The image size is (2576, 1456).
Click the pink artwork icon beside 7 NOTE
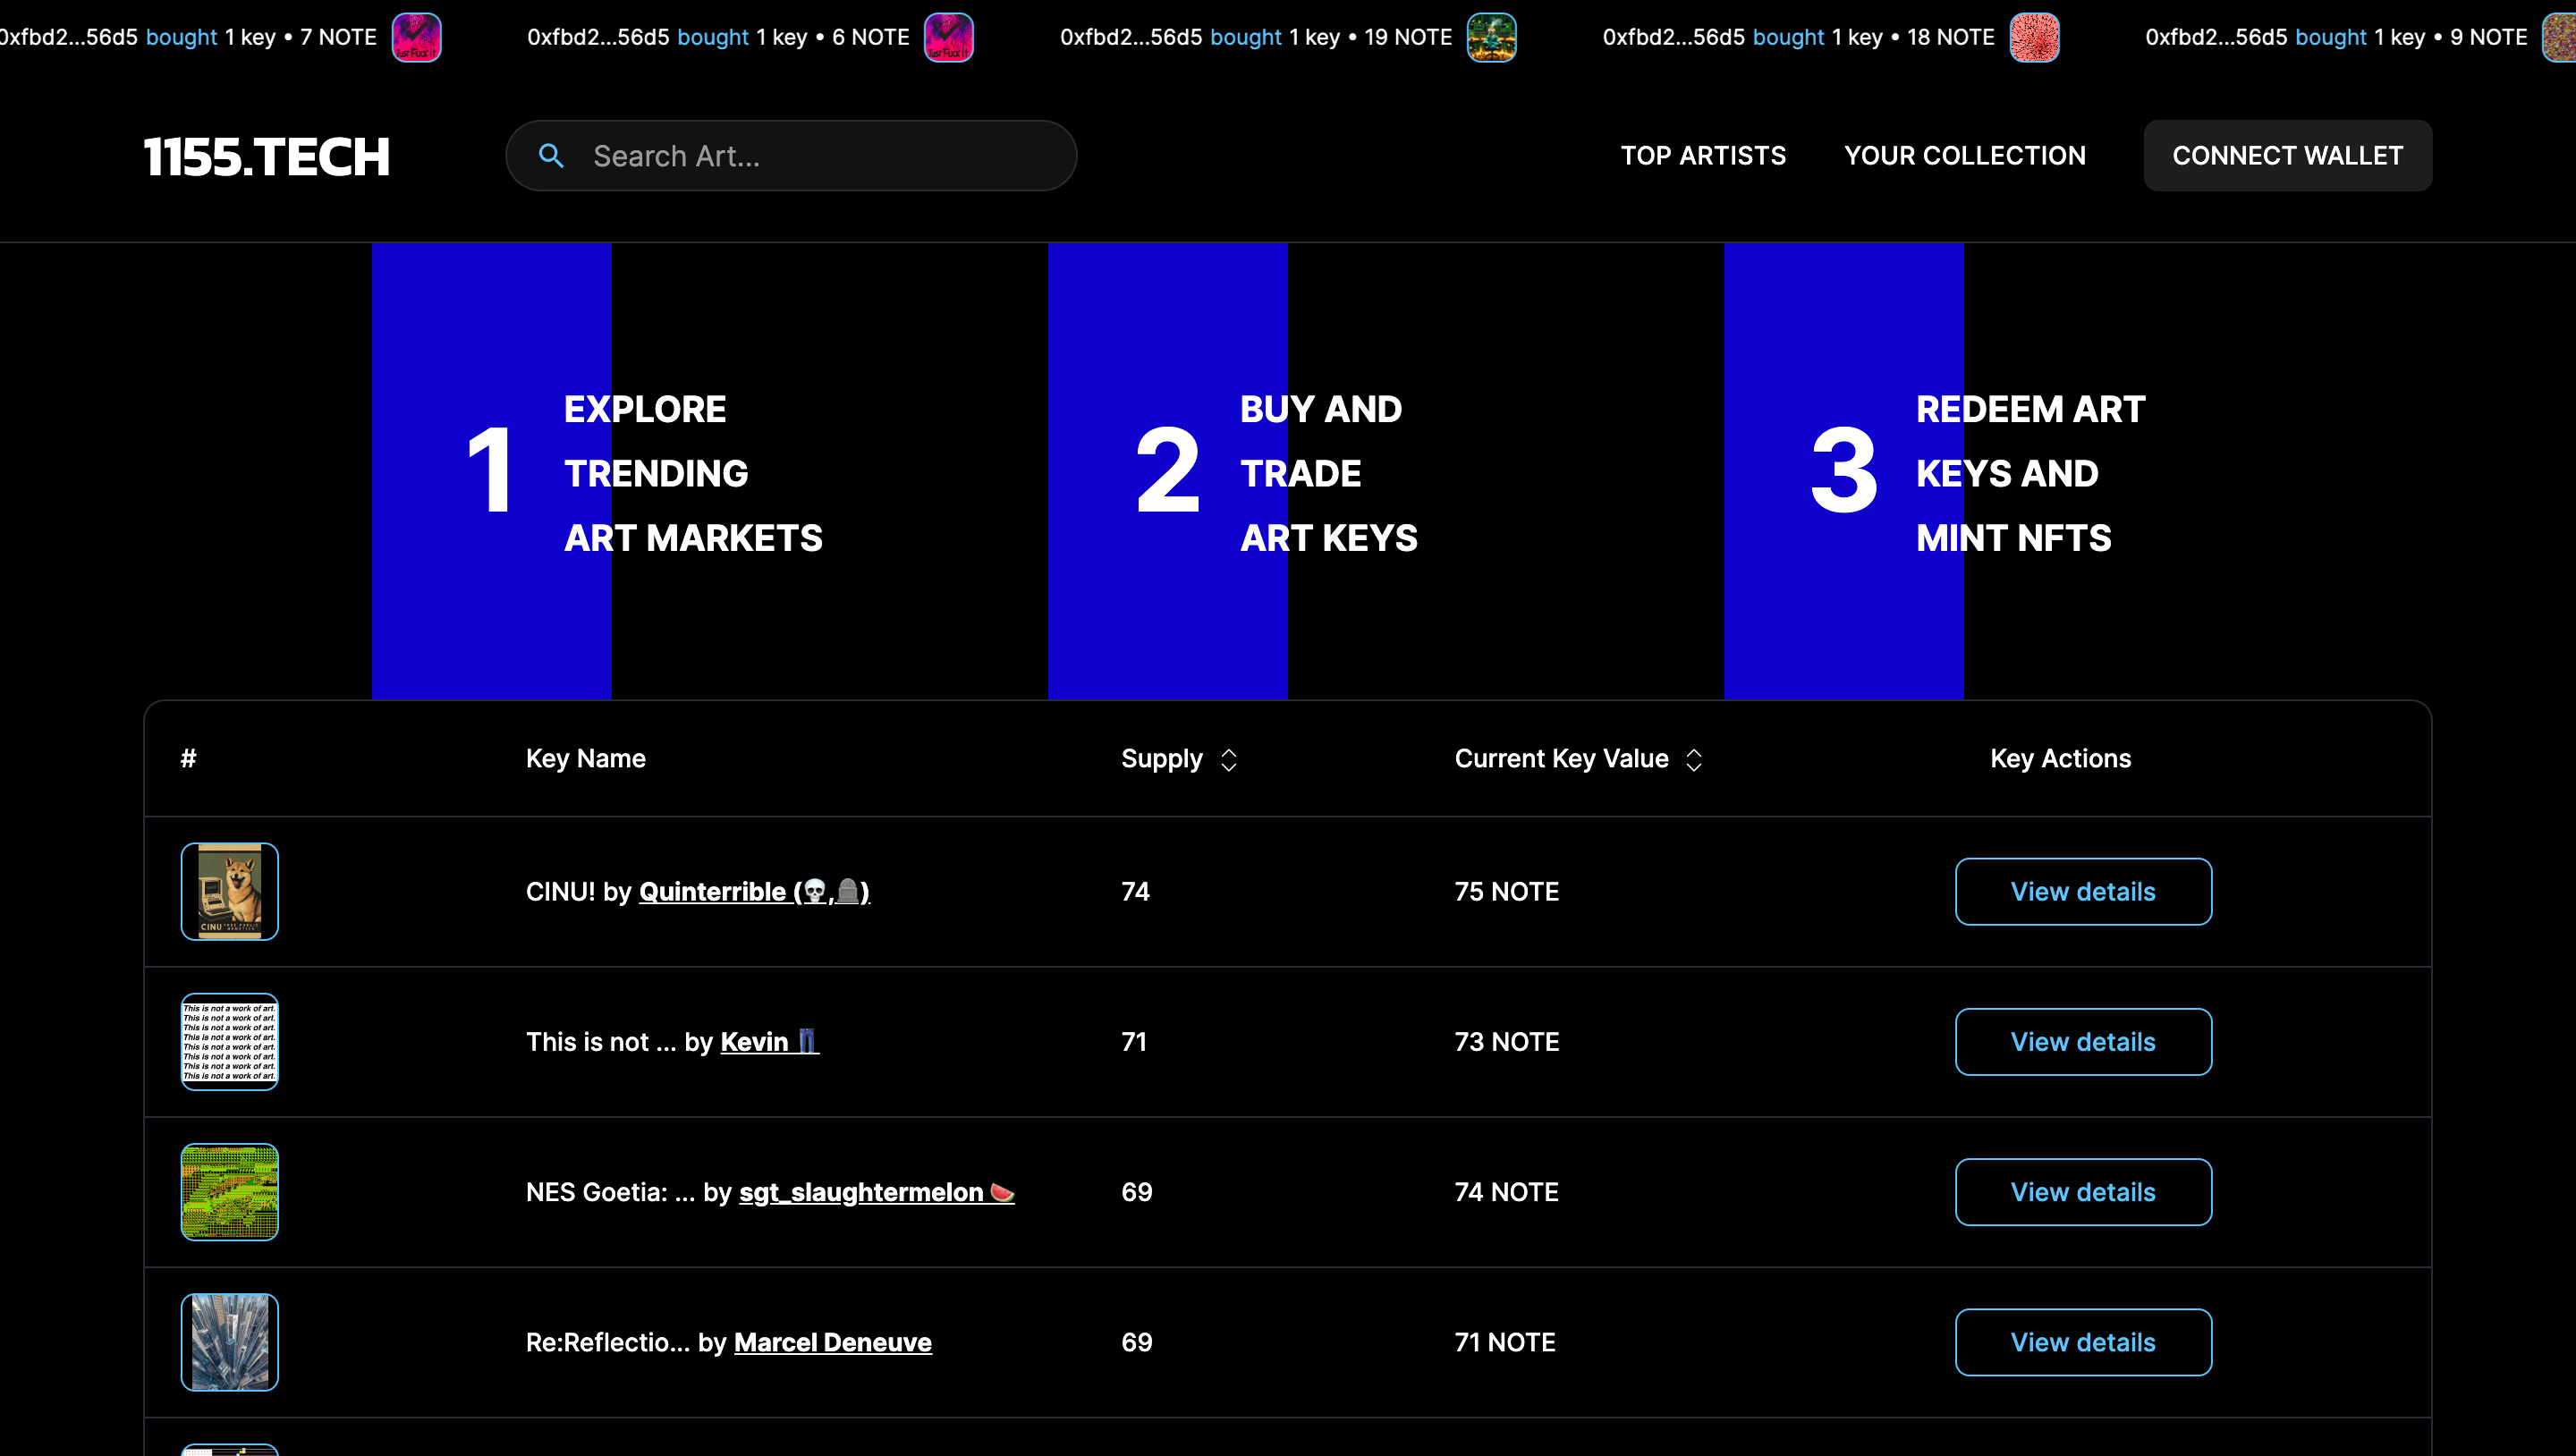coord(416,37)
